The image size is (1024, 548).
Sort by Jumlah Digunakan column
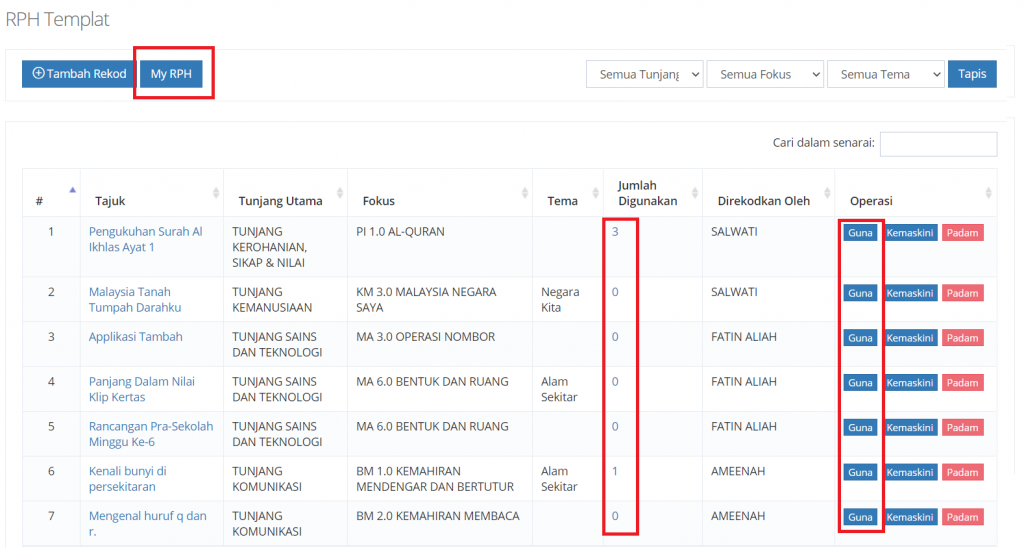(652, 193)
